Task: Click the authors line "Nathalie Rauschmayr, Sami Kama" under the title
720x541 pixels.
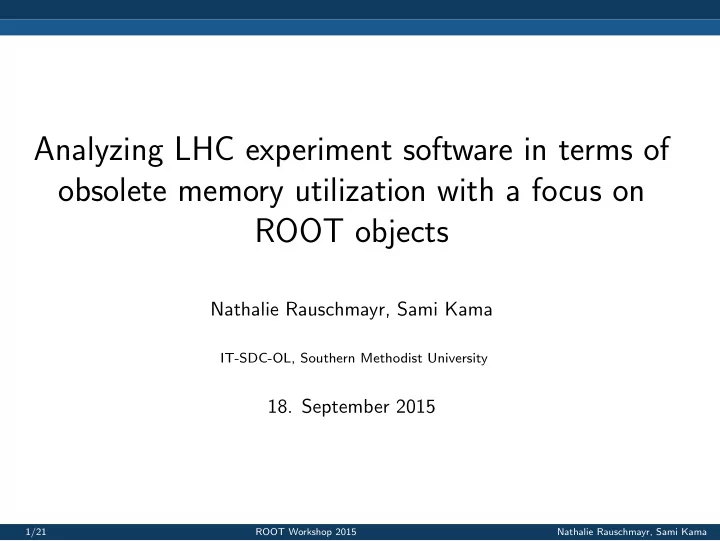Action: coord(351,309)
